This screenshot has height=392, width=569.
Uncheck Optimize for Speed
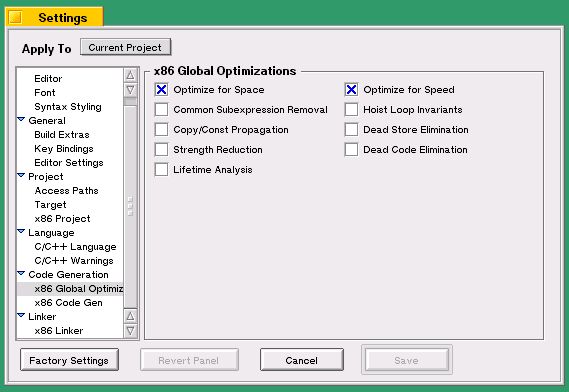coord(351,89)
